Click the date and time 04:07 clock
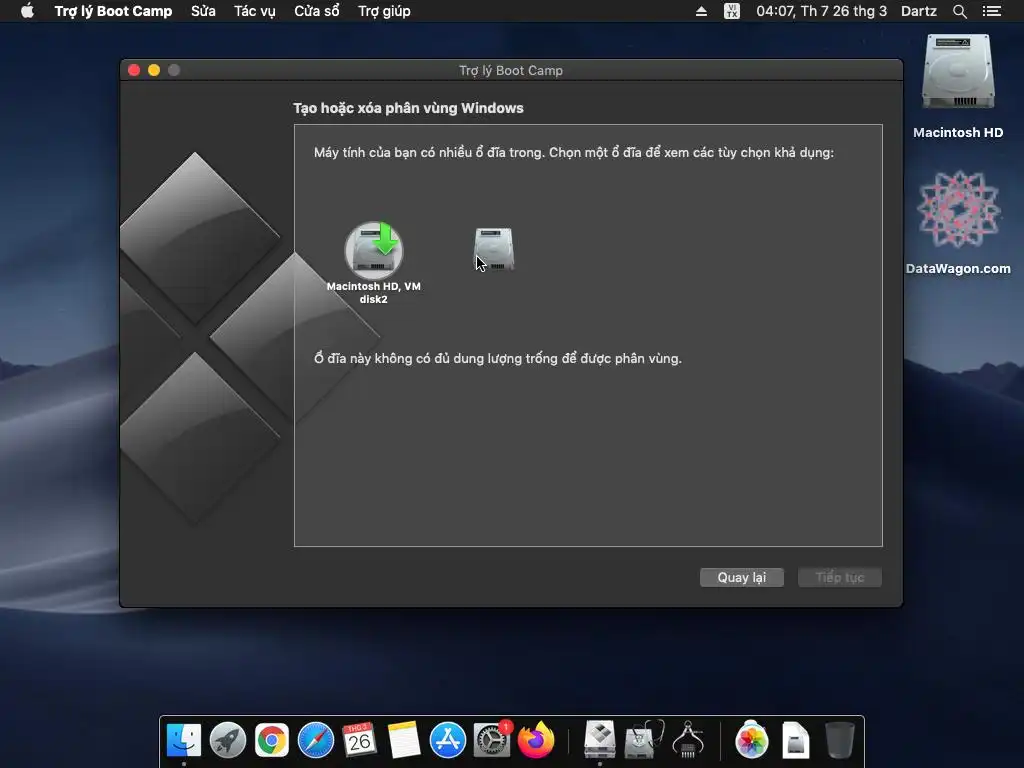Screen dimensions: 1024x768 822,11
